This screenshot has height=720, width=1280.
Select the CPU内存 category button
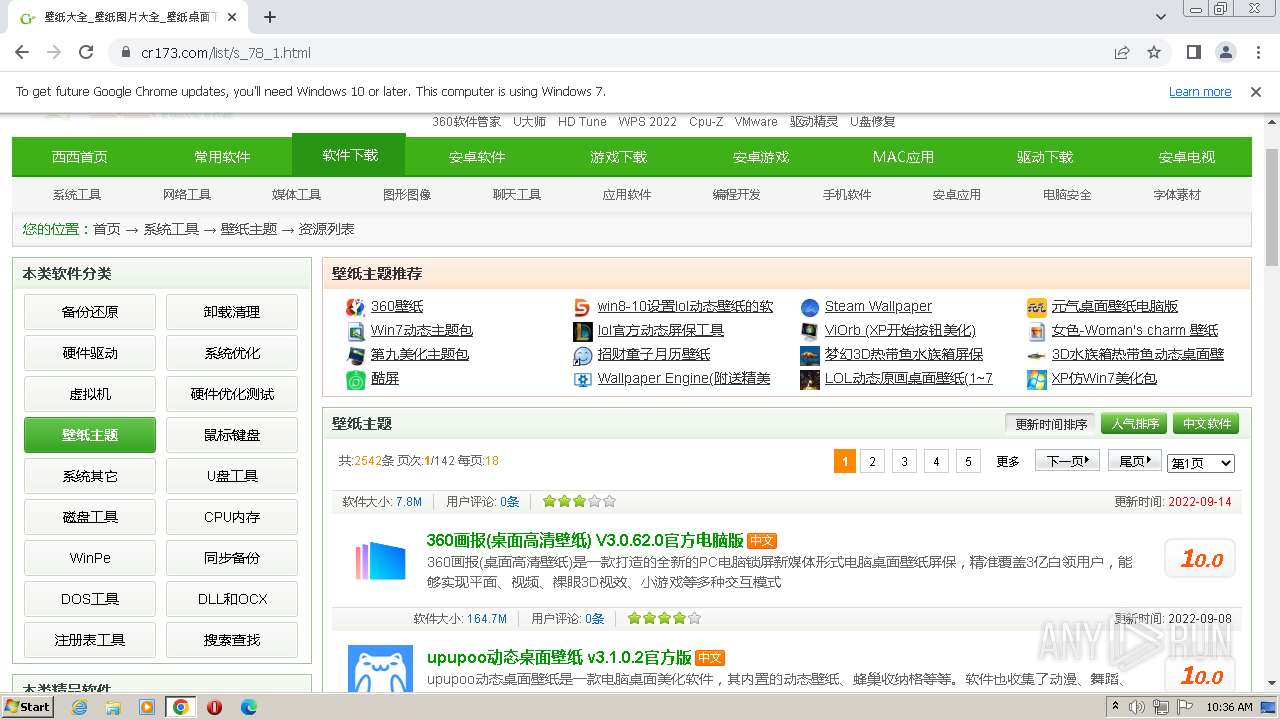point(232,517)
